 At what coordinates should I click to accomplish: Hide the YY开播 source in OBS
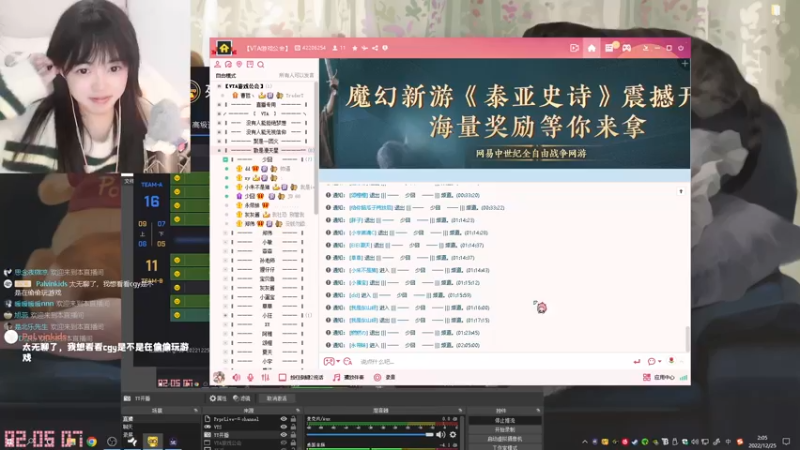click(284, 435)
